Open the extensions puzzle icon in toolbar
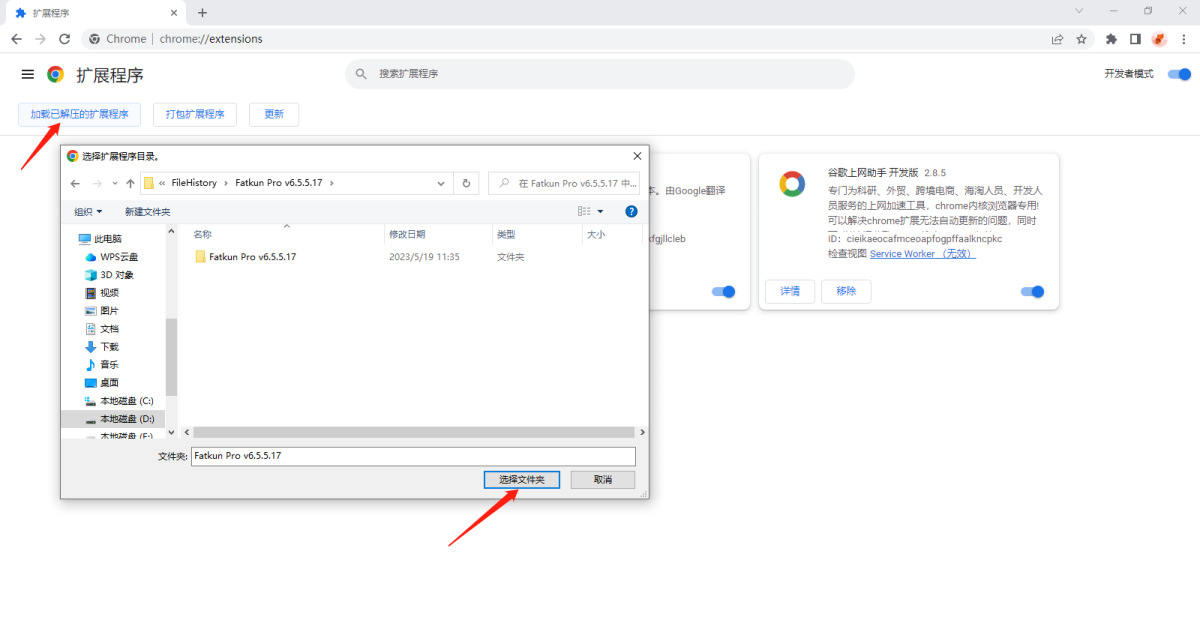This screenshot has width=1200, height=644. point(1111,39)
